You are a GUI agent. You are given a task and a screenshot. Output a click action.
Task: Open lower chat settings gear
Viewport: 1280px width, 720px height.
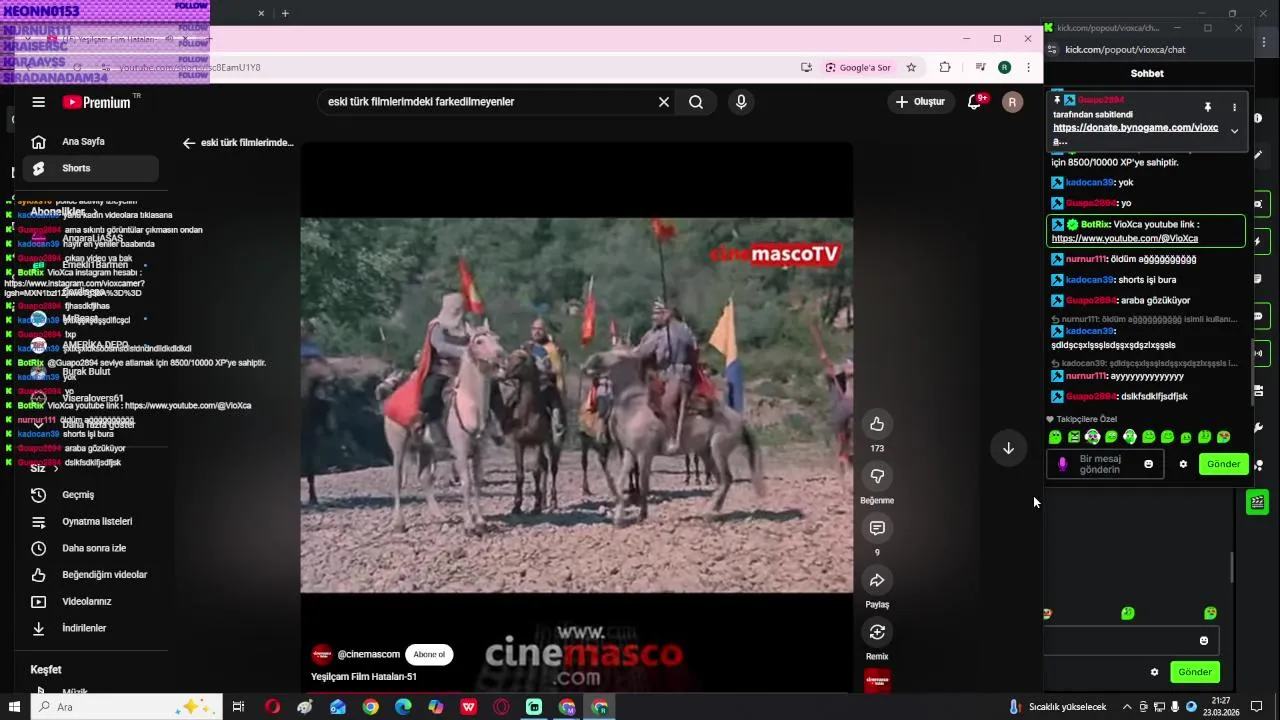click(x=1154, y=672)
